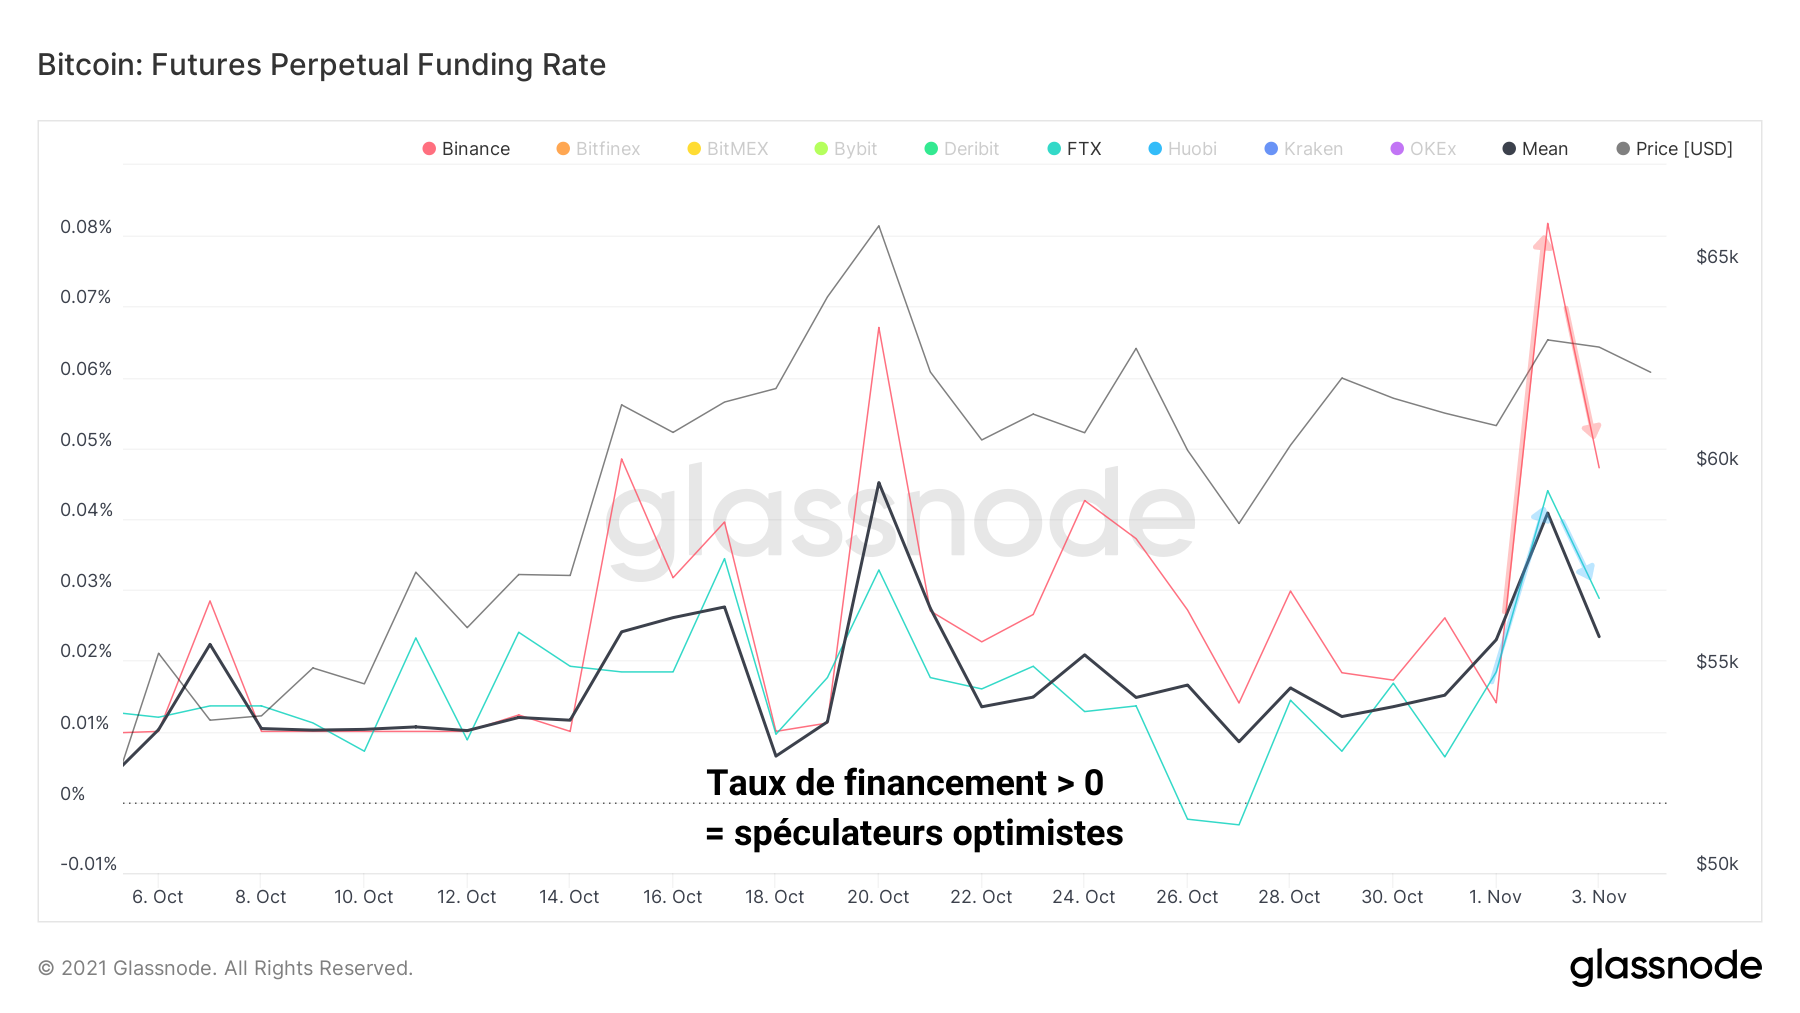
Task: Click the Glassnode copyright notice text
Action: coord(225,968)
